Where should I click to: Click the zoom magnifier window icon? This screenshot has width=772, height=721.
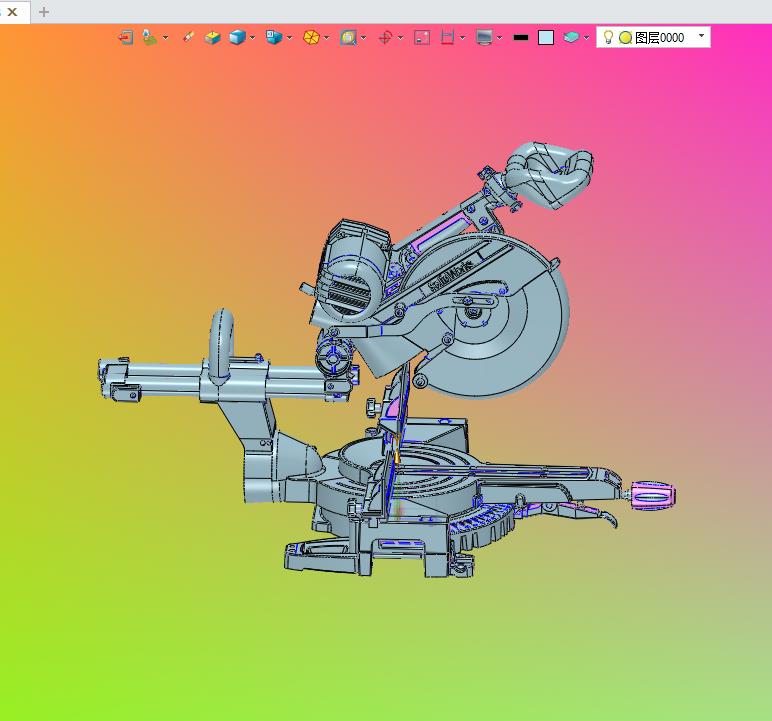click(348, 37)
